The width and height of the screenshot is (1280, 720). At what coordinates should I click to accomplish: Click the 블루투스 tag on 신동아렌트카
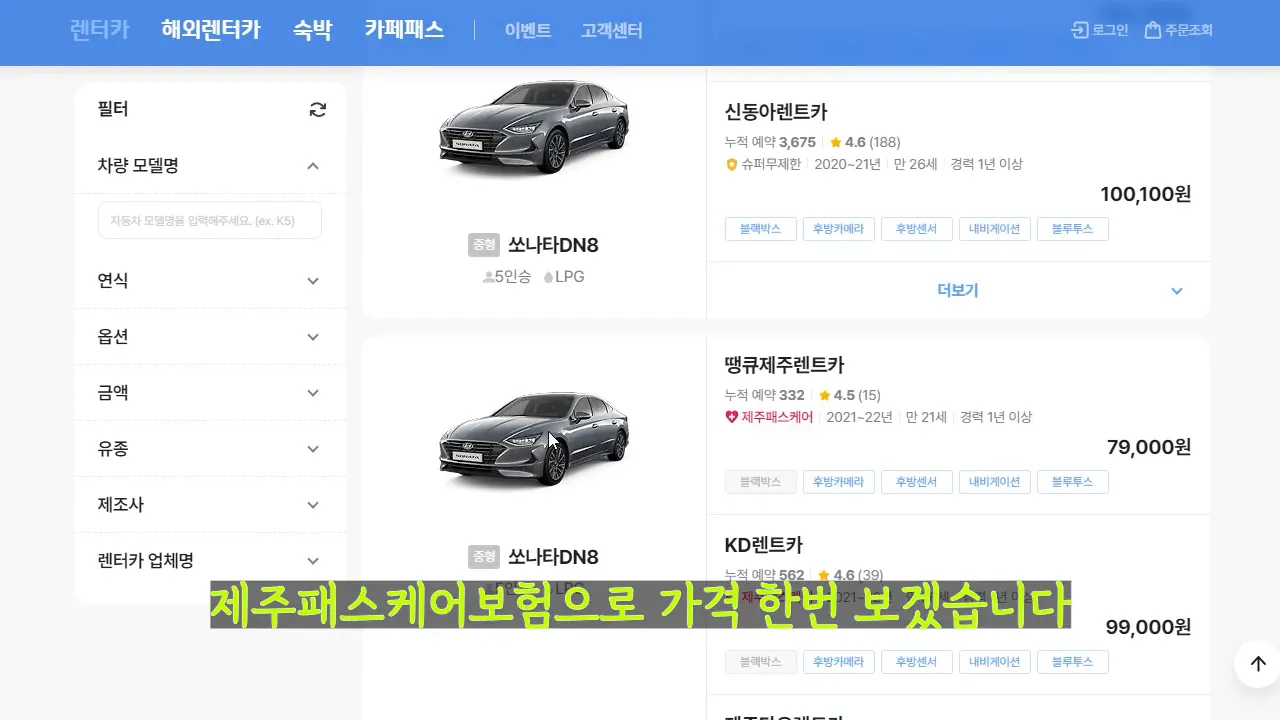1073,229
